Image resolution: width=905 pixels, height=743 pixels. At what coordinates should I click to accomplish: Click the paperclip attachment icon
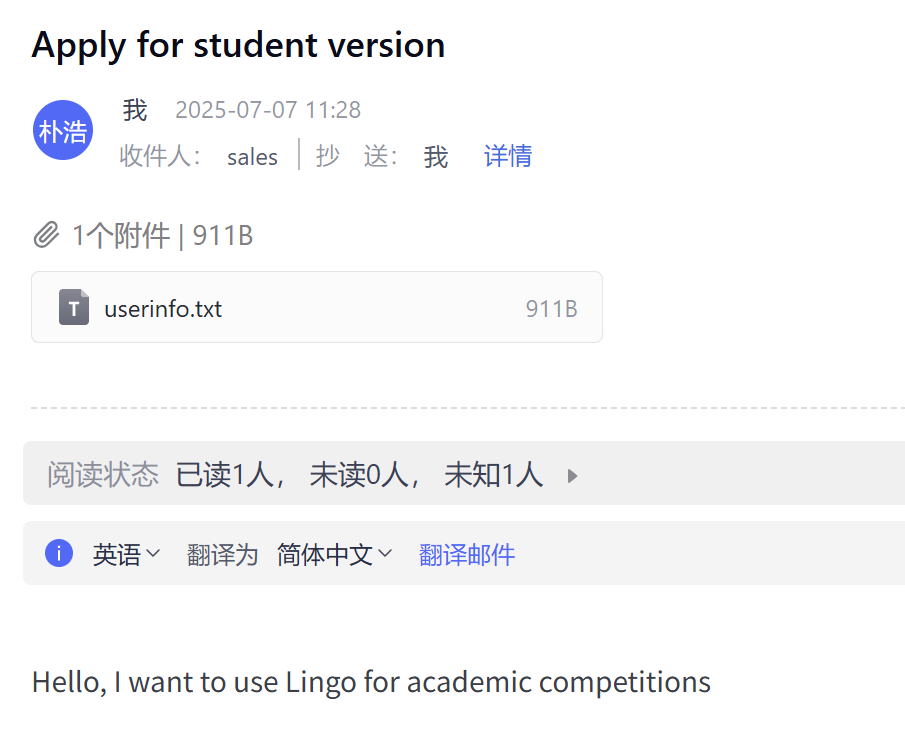46,236
